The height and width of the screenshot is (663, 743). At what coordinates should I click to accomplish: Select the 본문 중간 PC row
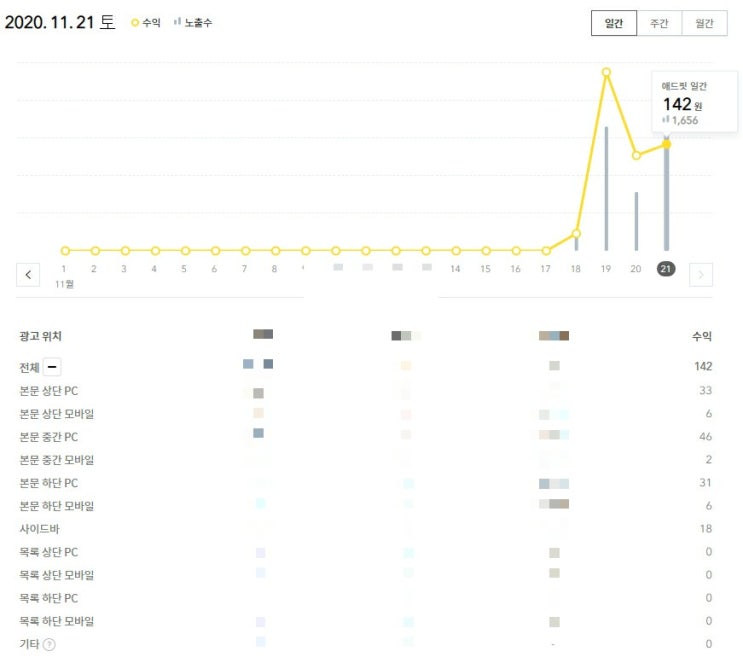(365, 436)
